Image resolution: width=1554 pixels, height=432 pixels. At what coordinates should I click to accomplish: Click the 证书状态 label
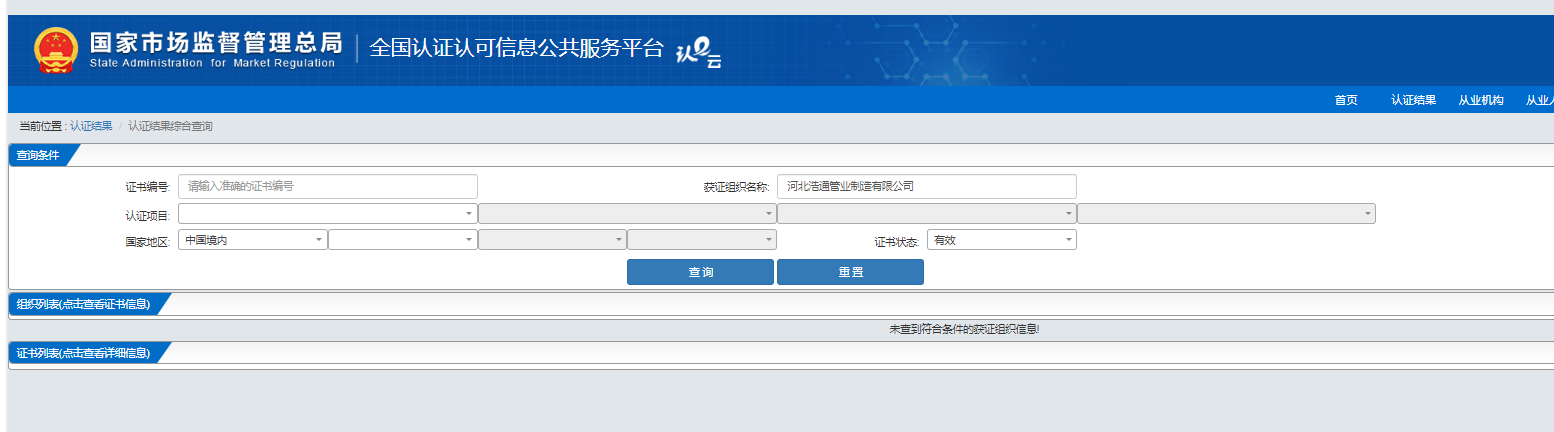coord(896,242)
